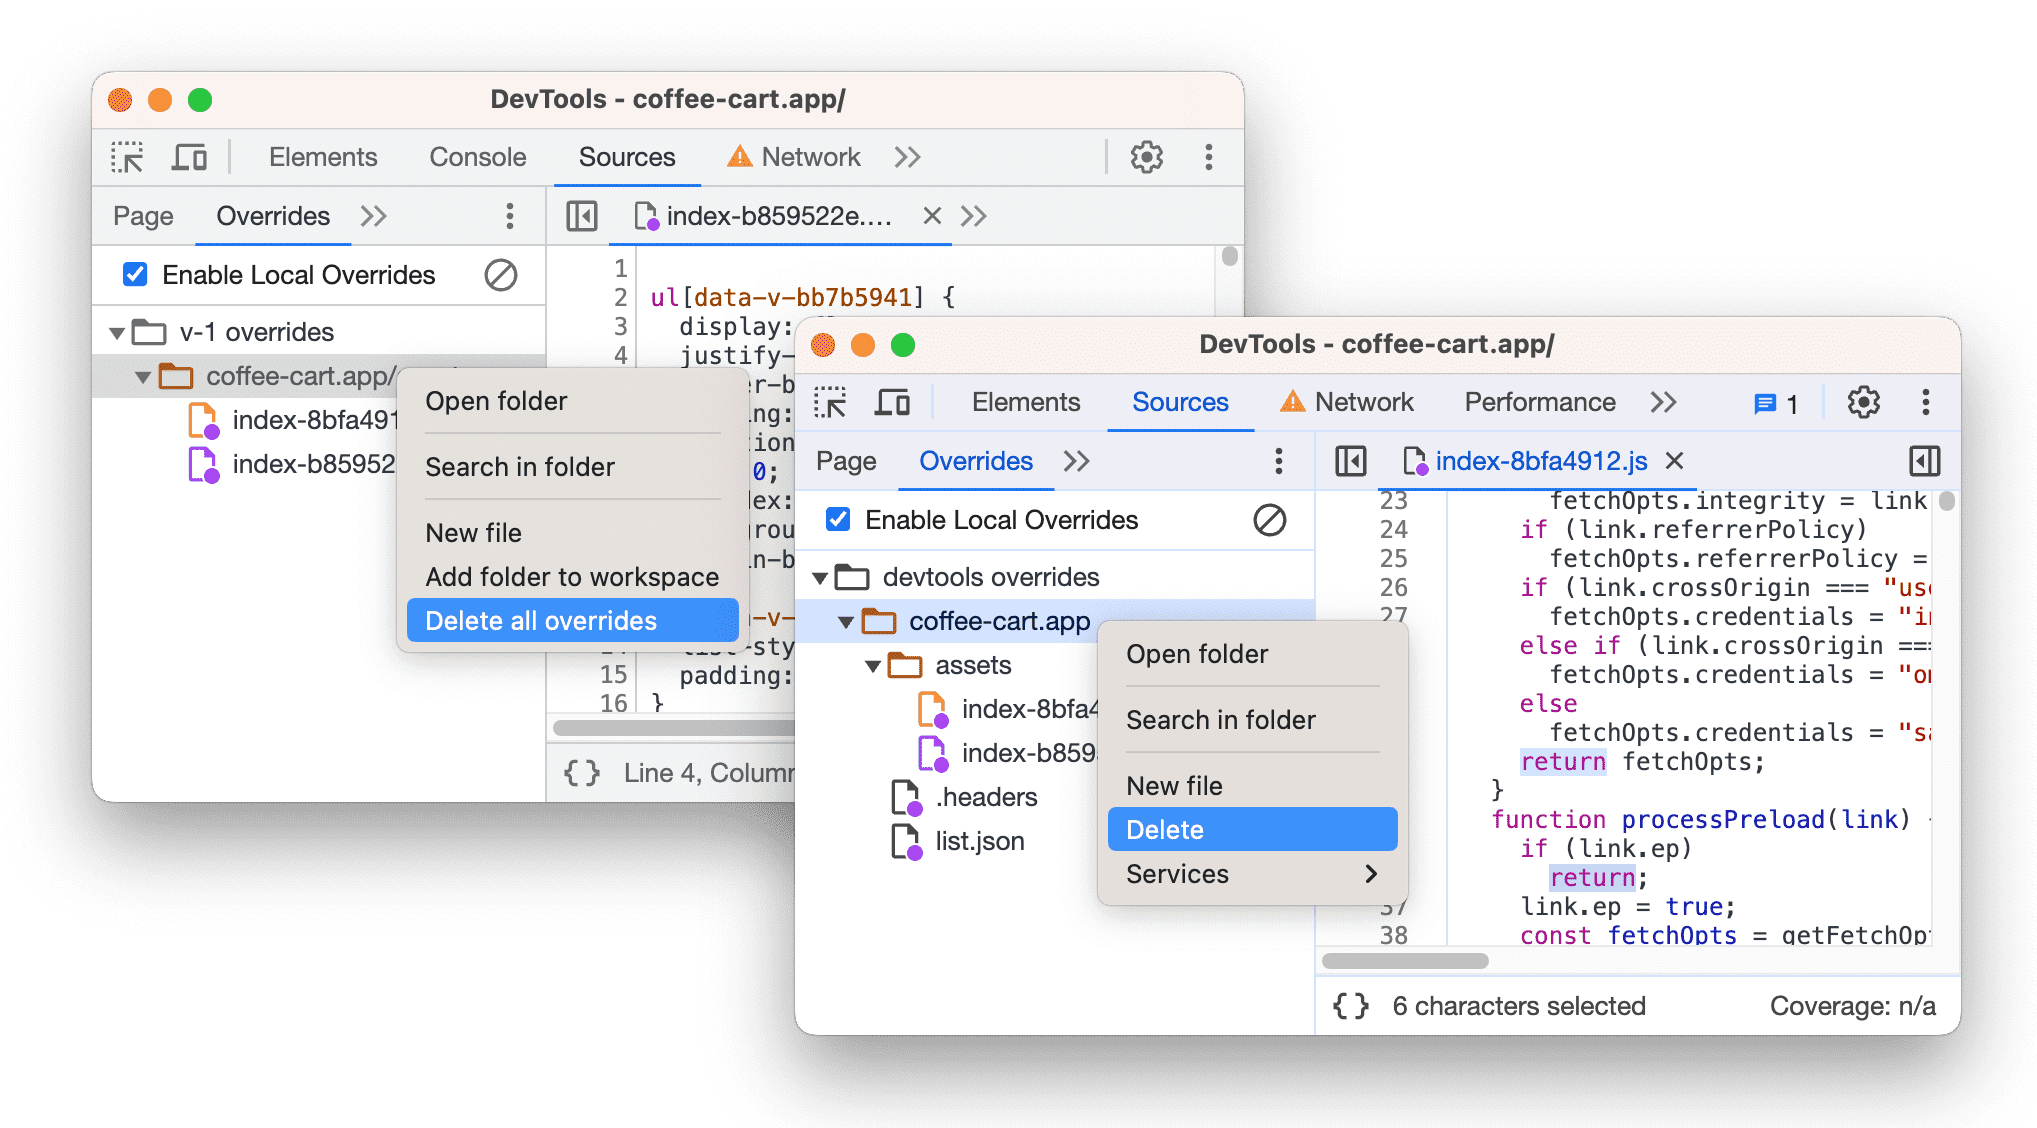Select Delete all overrides from context menu
The height and width of the screenshot is (1128, 2037).
click(539, 620)
